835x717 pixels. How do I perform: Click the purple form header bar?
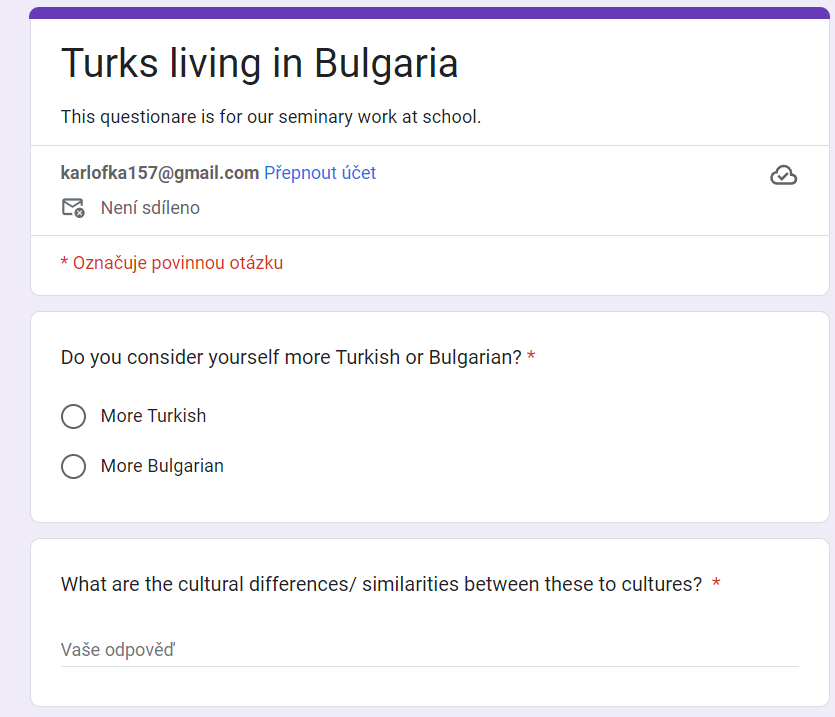tap(430, 13)
